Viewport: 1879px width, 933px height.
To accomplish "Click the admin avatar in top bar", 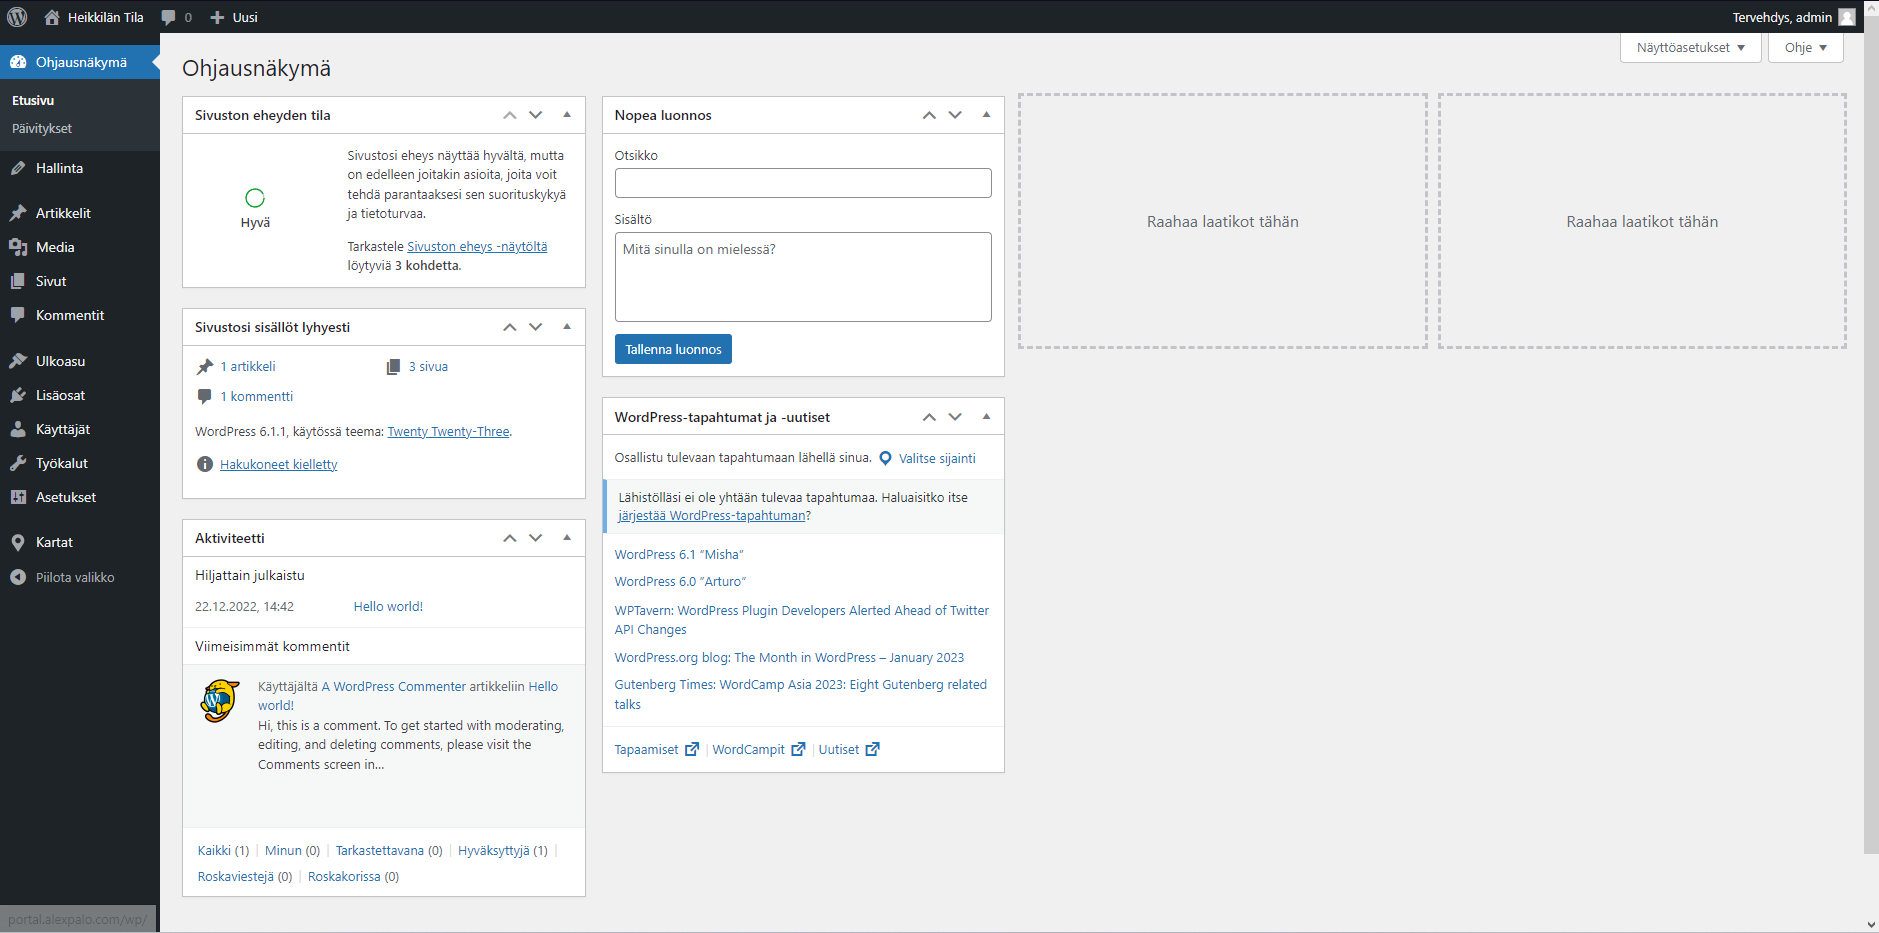I will (1847, 17).
